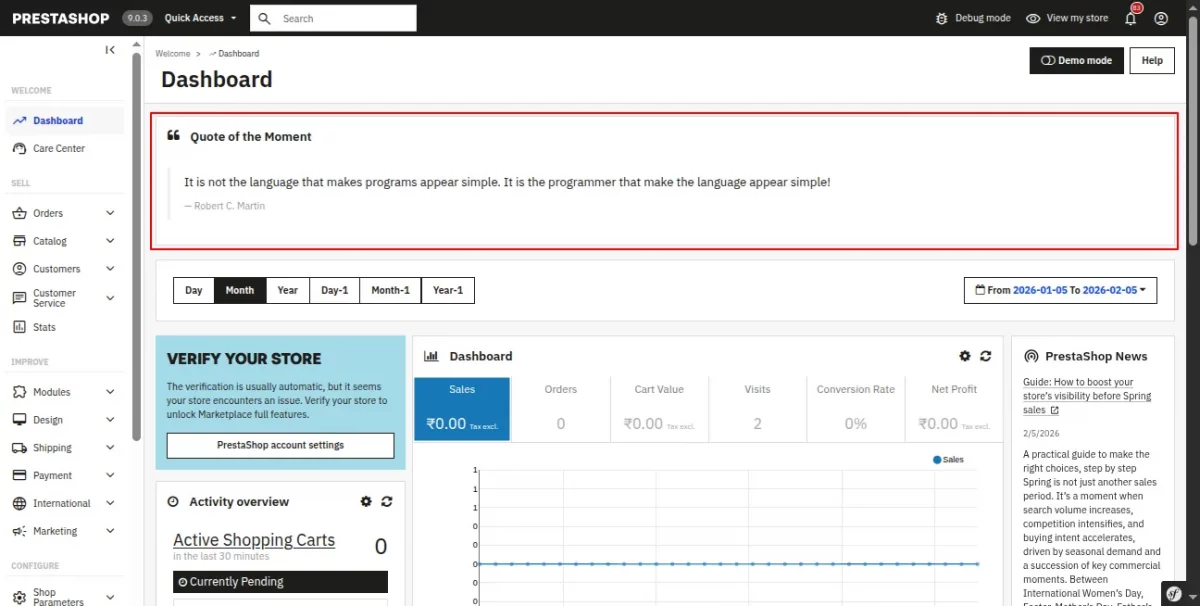Show the Conversion Rate metric tab
This screenshot has height=606, width=1200.
click(855, 408)
